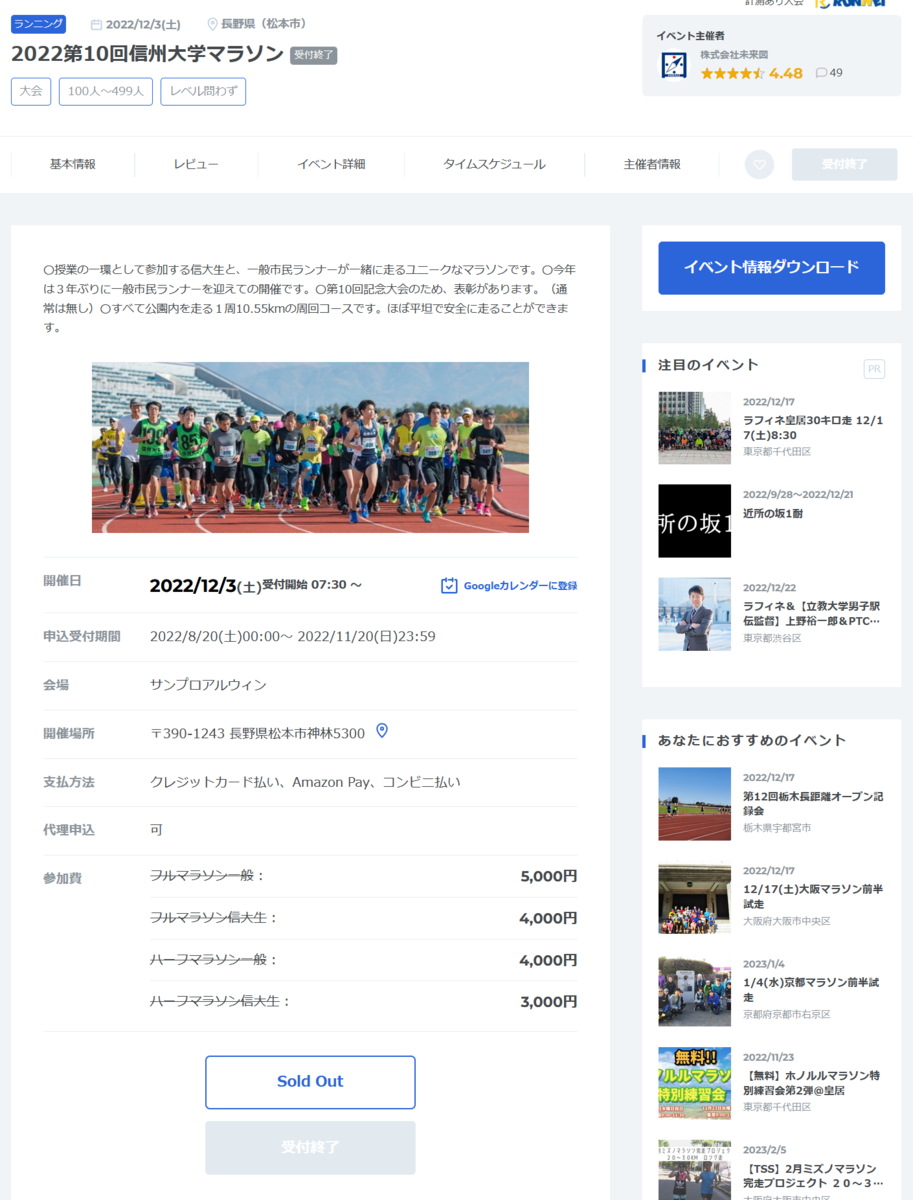Click the comment bubble icon showing 49
913x1200 pixels.
(821, 73)
